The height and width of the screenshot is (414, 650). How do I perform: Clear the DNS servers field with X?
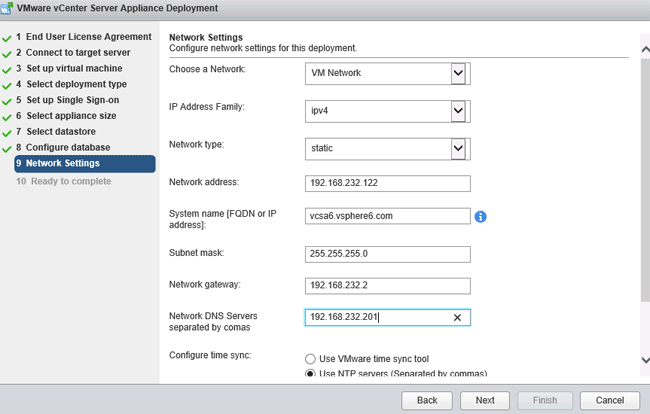(x=457, y=317)
